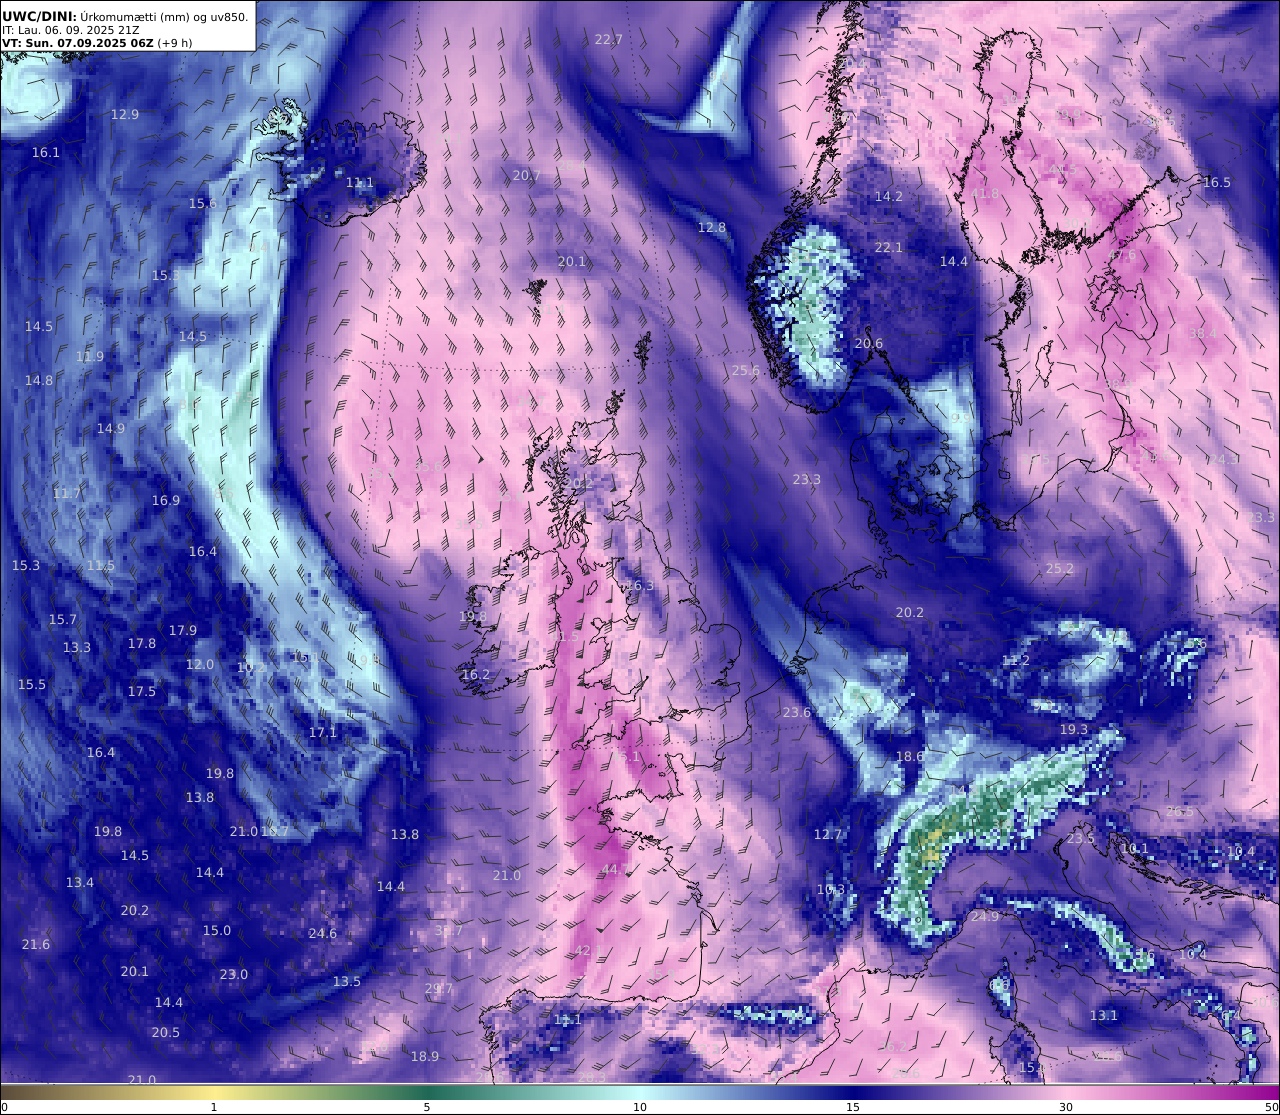Click the map value "23.0"
The image size is (1280, 1115).
click(234, 975)
